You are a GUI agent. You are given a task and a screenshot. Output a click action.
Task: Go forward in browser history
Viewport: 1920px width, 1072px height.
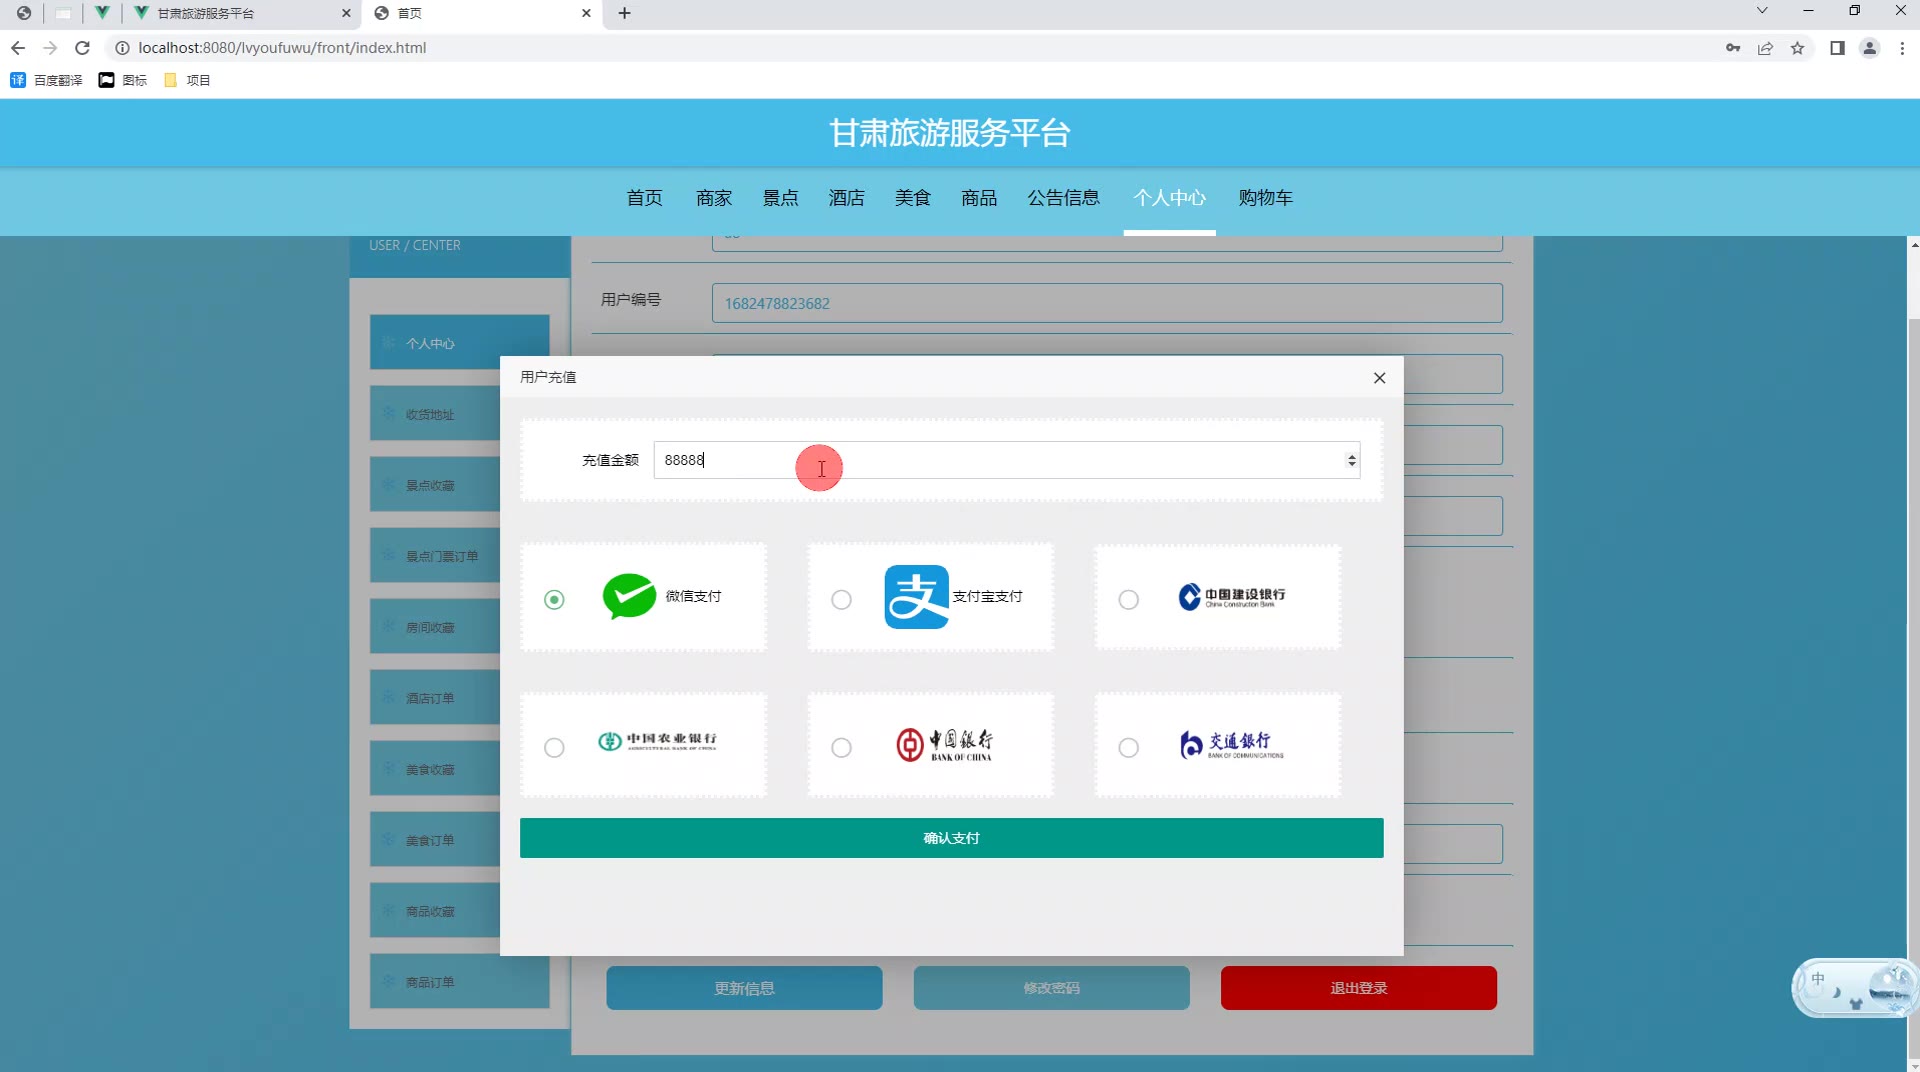pos(50,48)
